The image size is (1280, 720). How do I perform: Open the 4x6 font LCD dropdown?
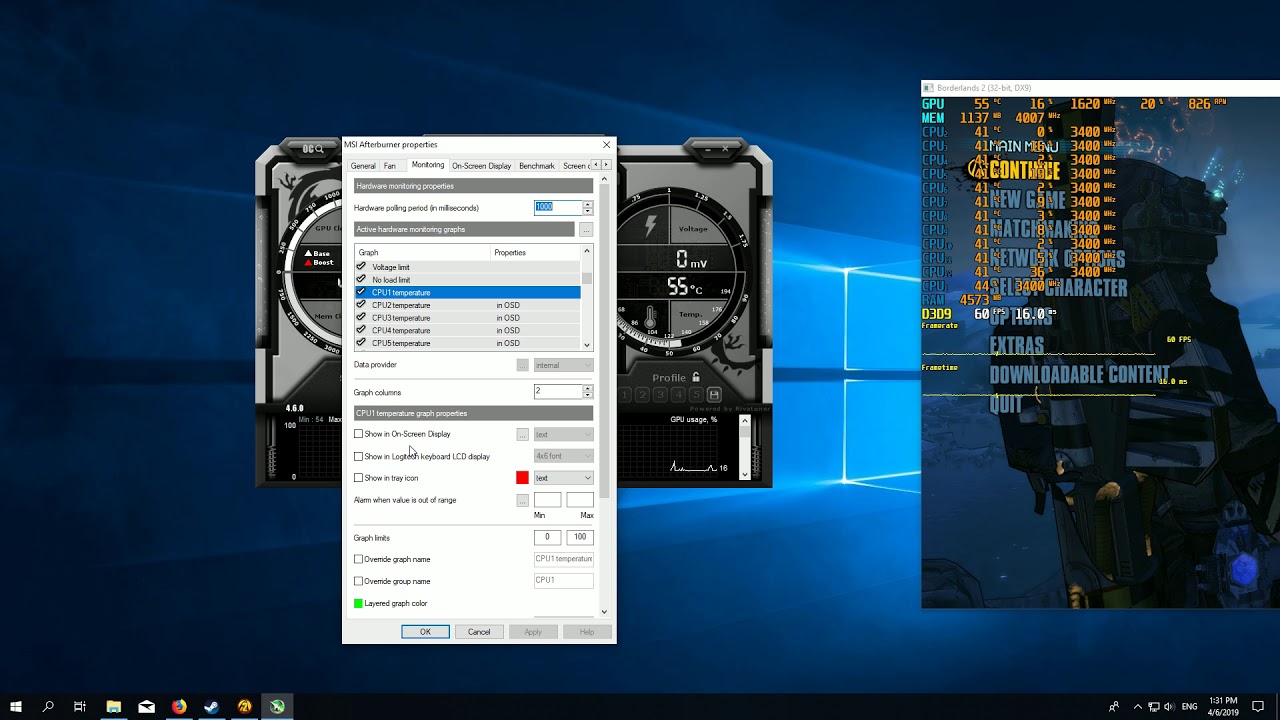click(x=563, y=456)
